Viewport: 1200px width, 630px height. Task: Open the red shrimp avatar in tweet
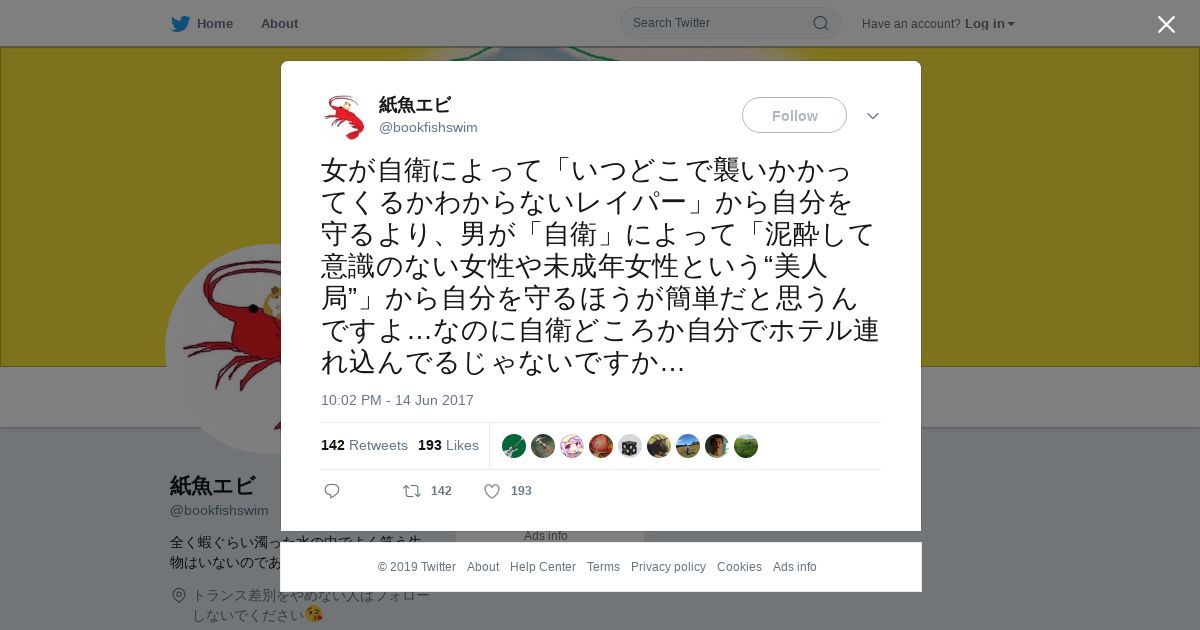(344, 117)
